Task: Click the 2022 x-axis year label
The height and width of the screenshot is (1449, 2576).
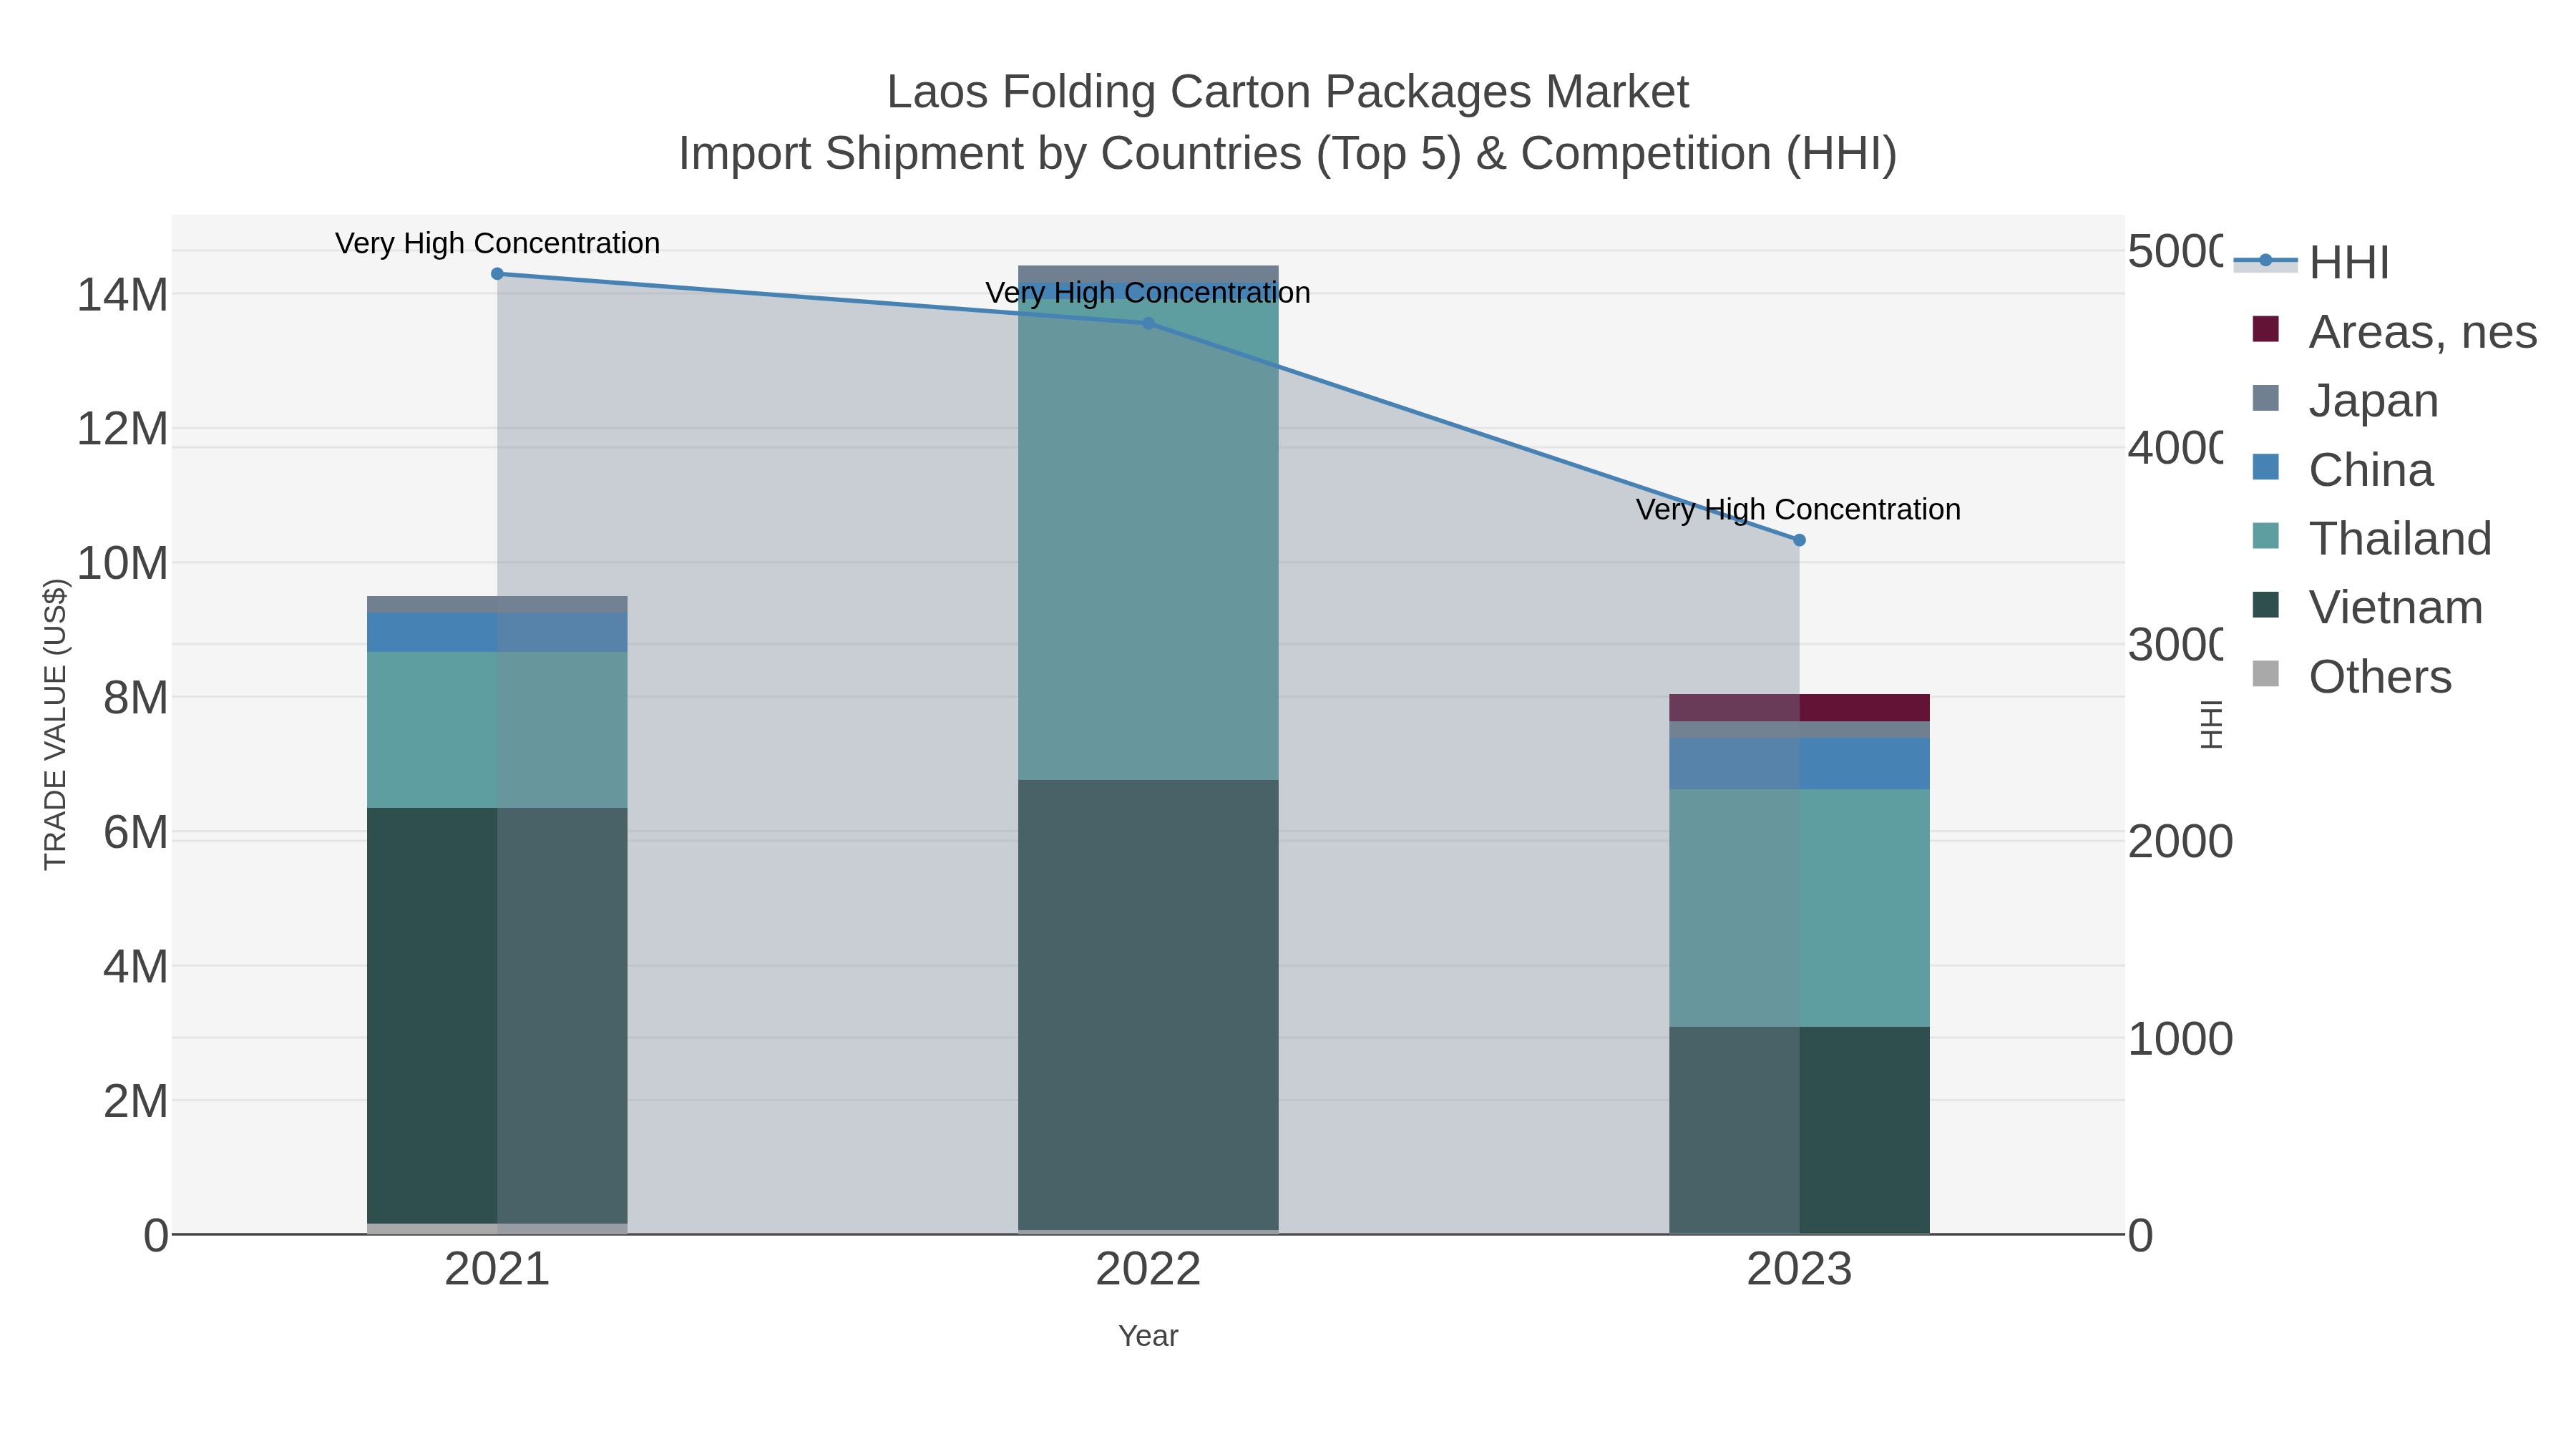Action: [x=1148, y=1270]
